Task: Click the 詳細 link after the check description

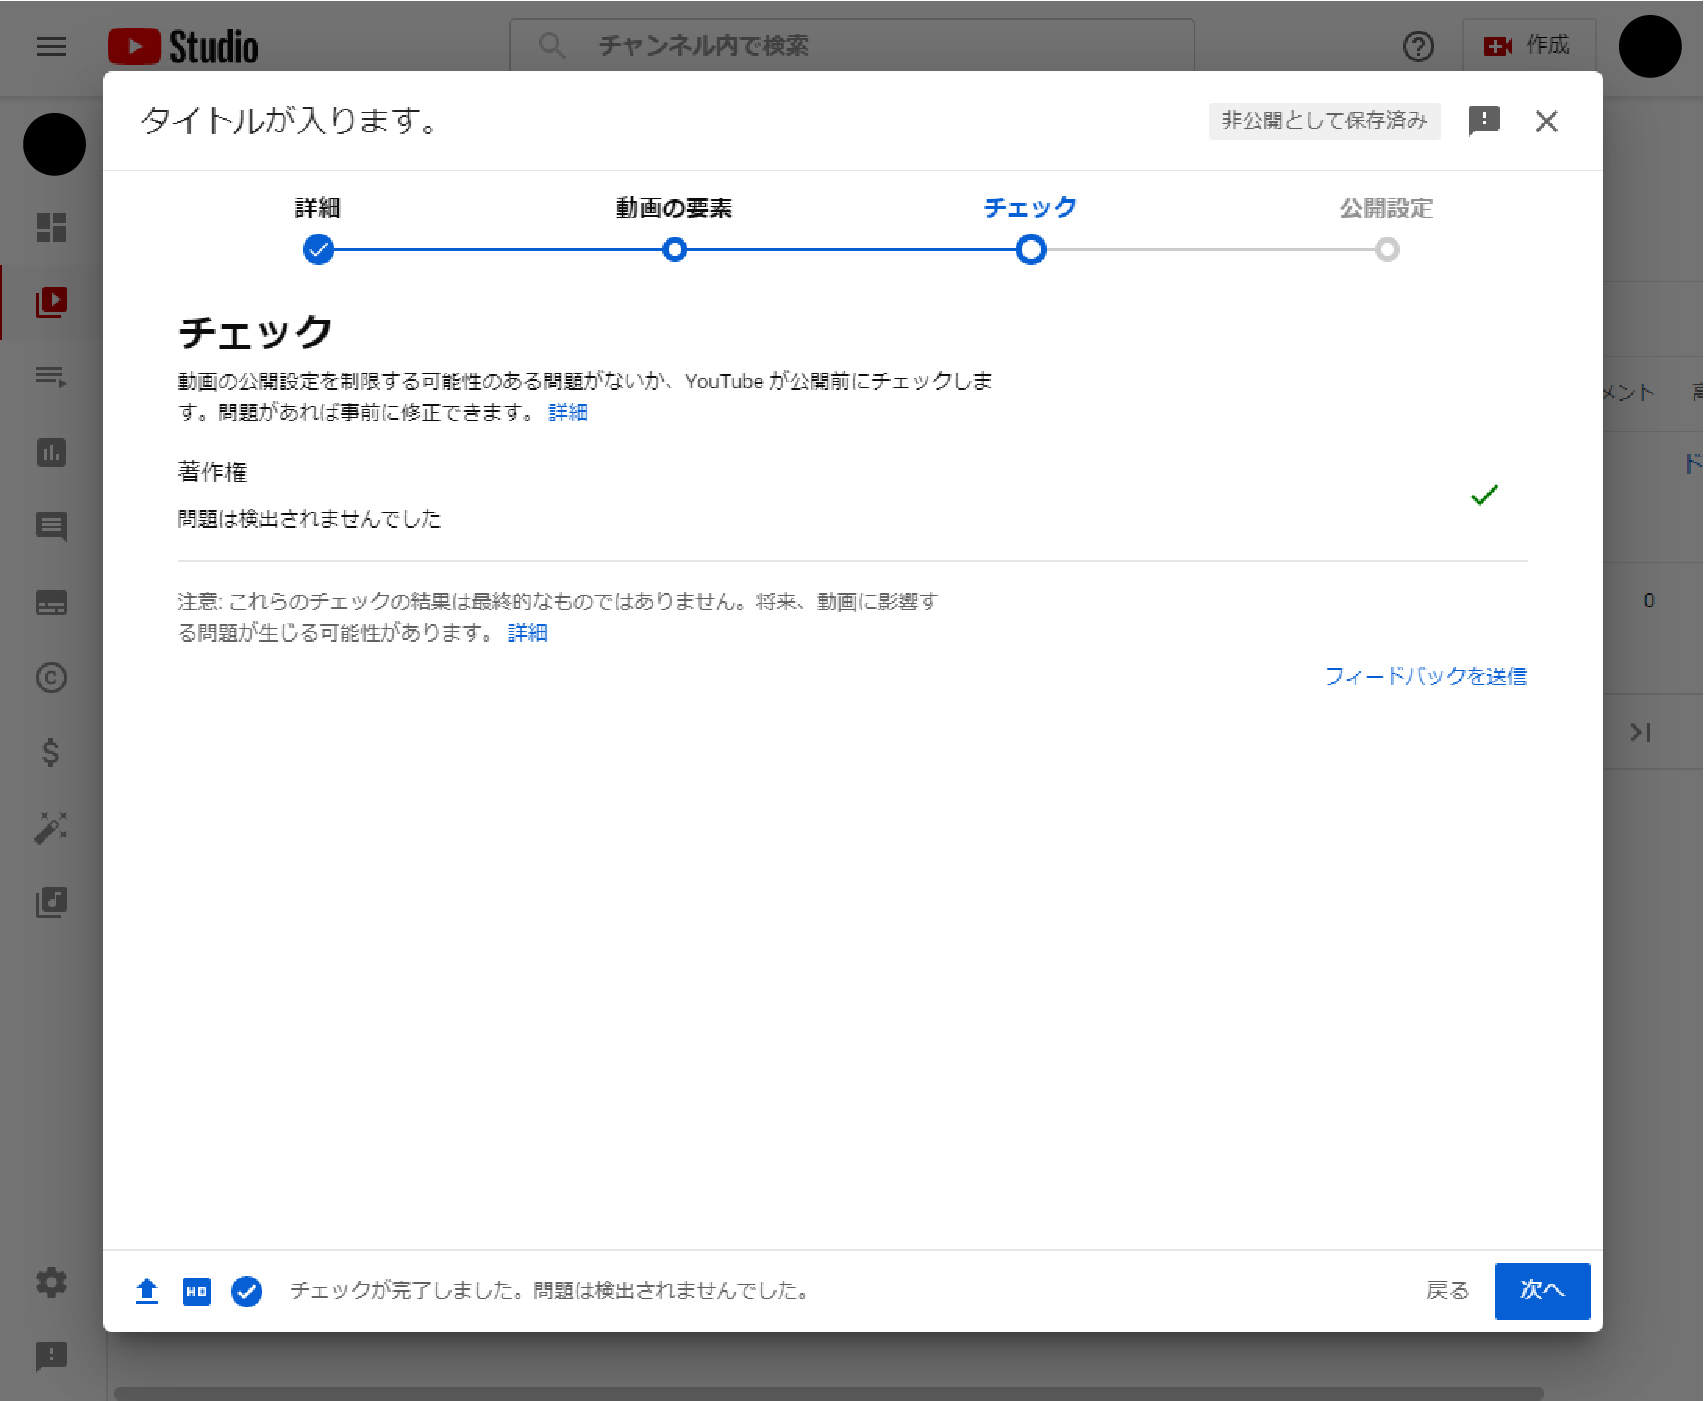Action: pos(567,412)
